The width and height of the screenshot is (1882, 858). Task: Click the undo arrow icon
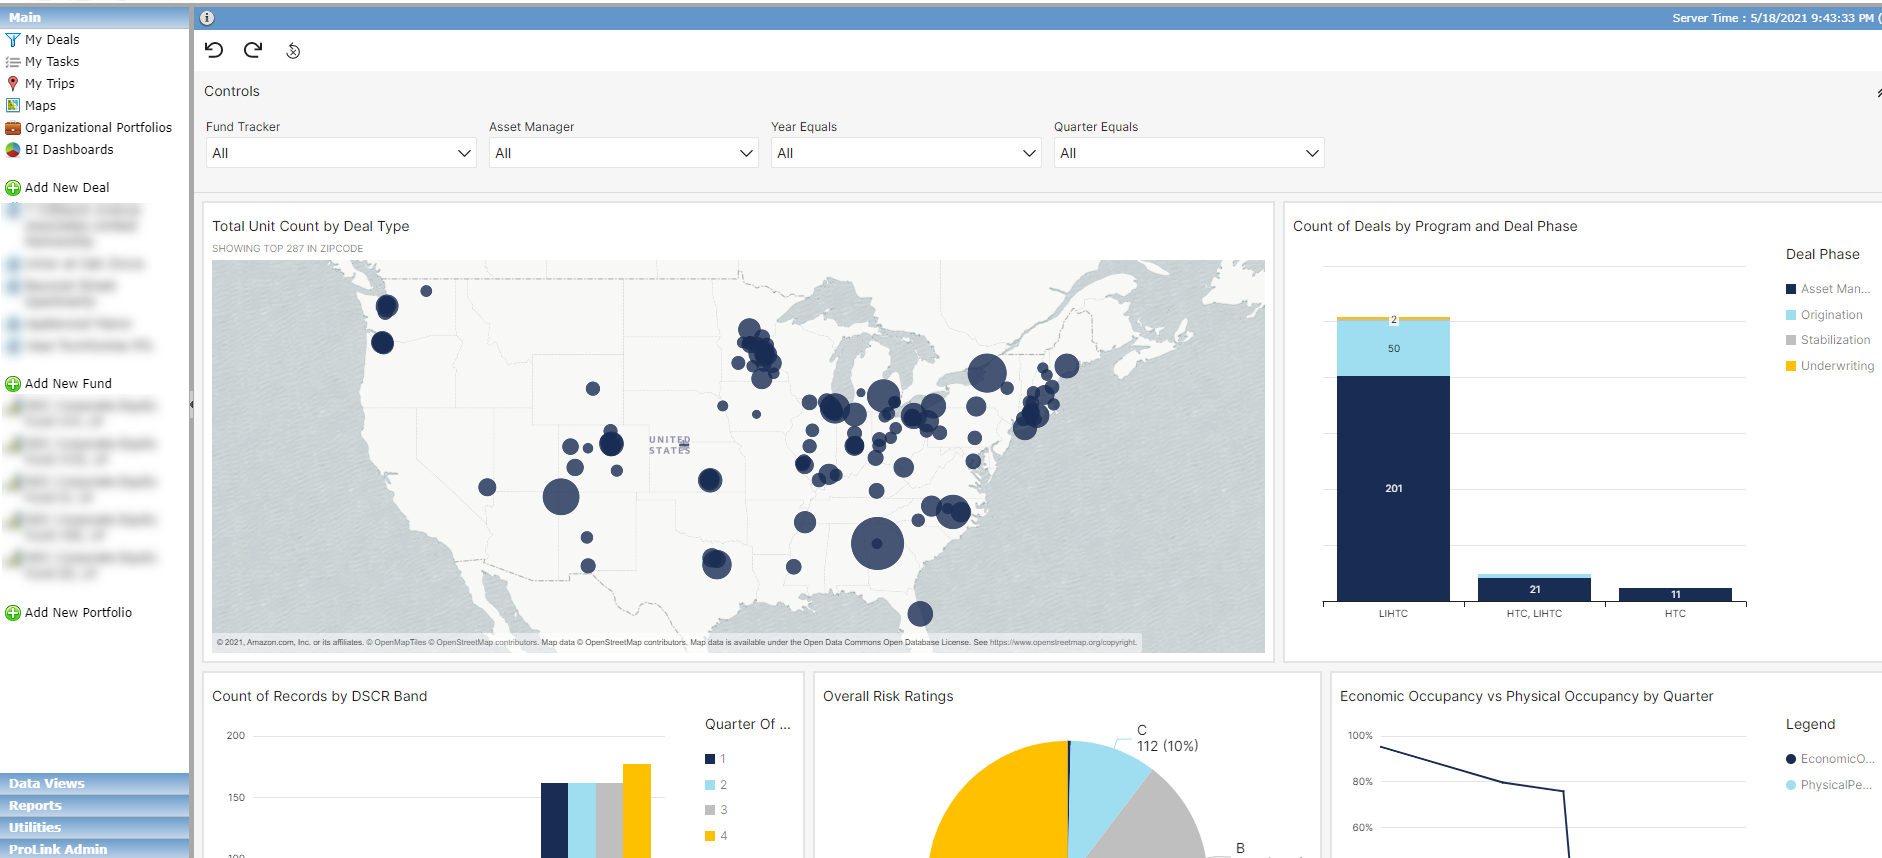pyautogui.click(x=214, y=50)
